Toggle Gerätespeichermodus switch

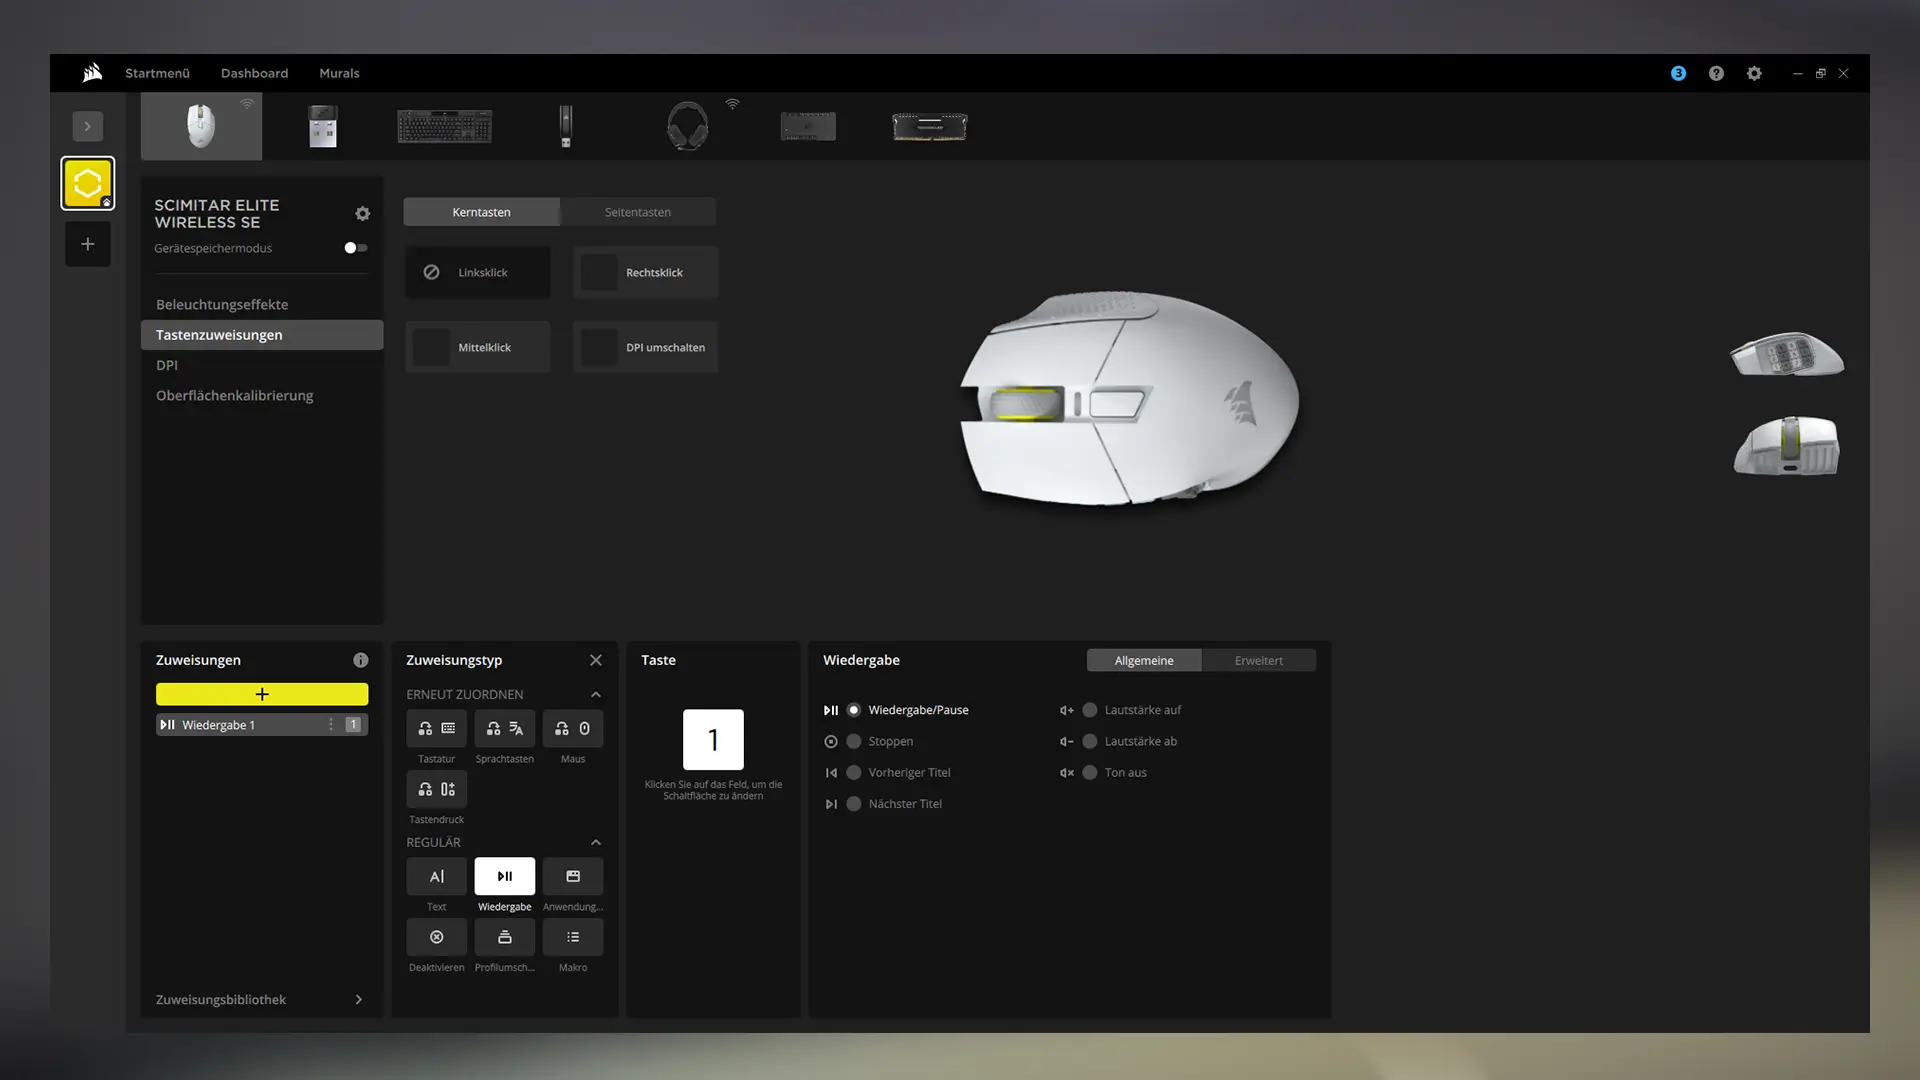click(x=355, y=248)
